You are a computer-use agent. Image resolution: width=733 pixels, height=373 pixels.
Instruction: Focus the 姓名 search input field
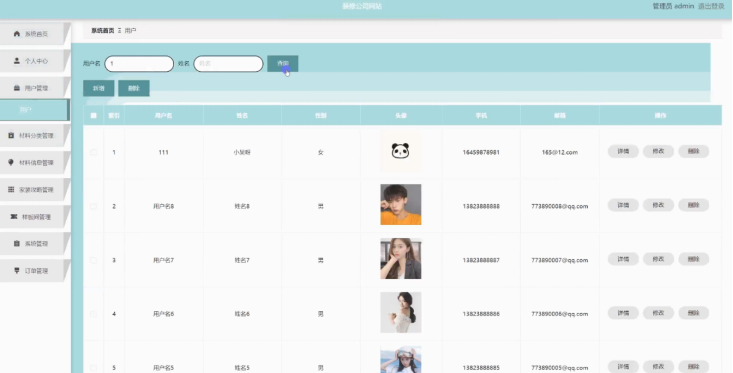(229, 64)
